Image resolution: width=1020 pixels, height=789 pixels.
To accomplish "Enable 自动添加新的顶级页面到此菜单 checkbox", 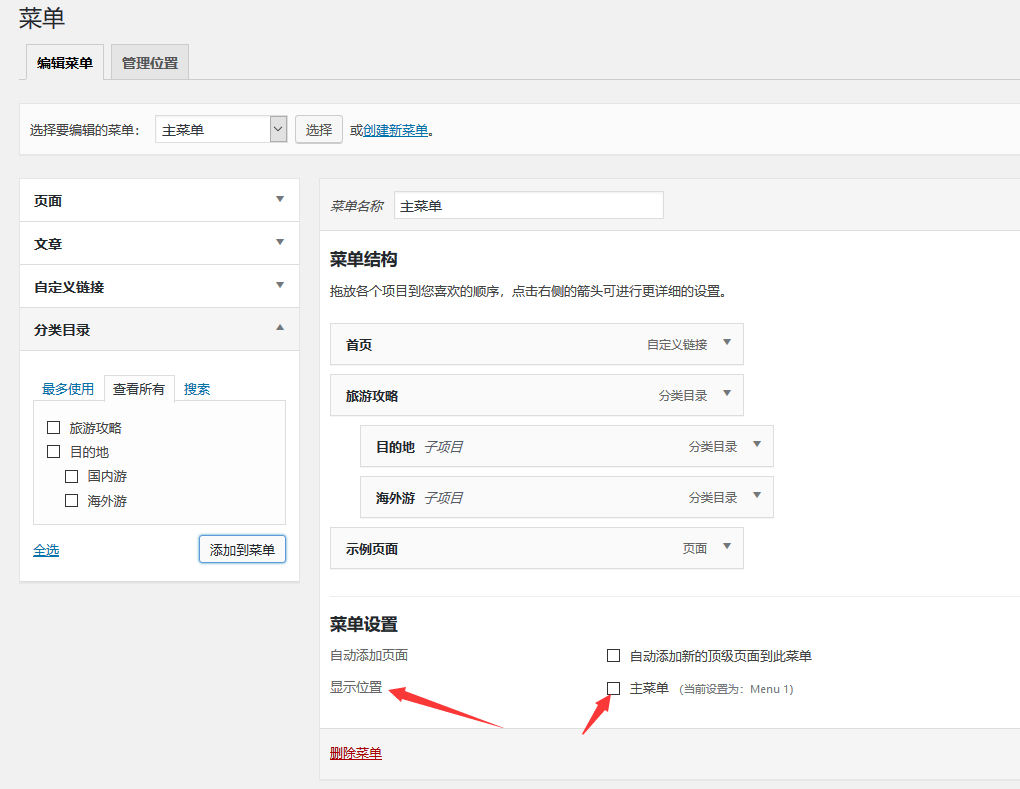I will [x=614, y=656].
